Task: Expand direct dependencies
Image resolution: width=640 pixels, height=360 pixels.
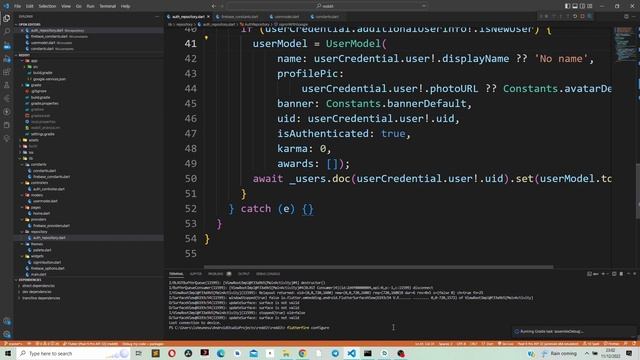Action: (38, 286)
